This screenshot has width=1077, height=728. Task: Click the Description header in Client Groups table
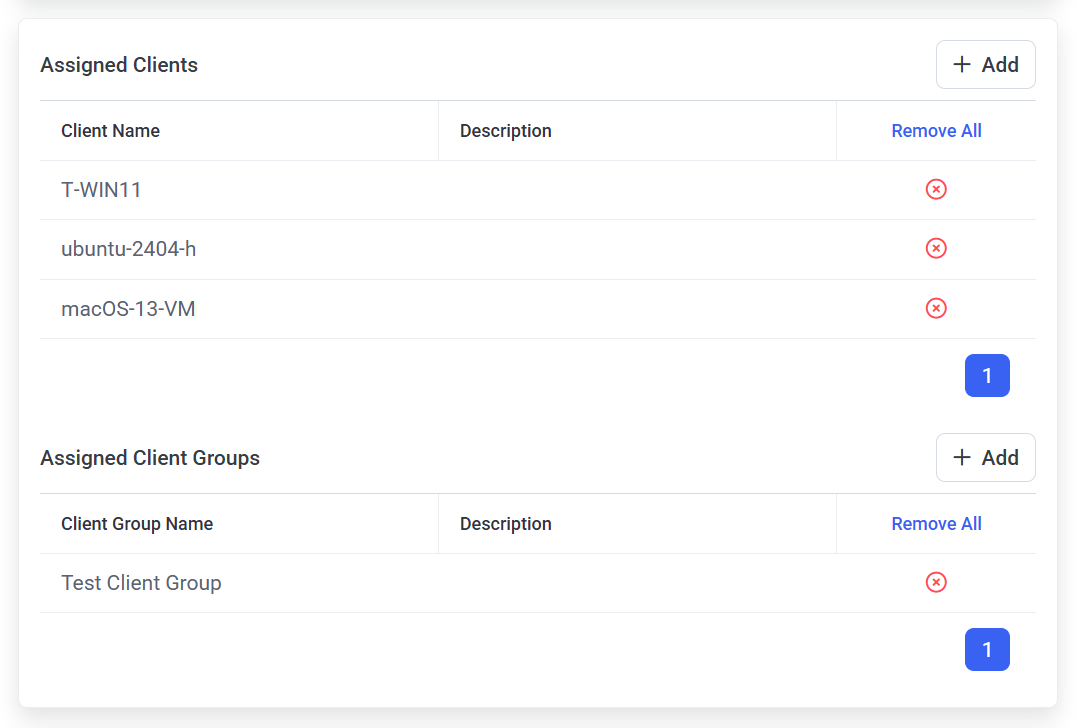pos(505,524)
